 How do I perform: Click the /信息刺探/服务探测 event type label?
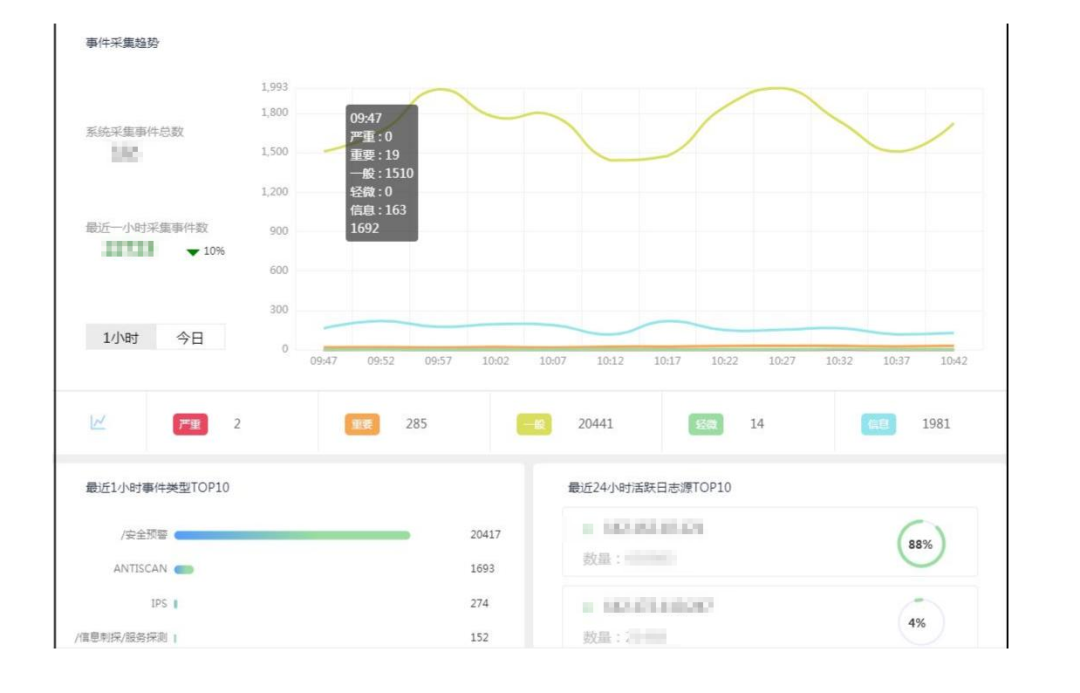121,638
